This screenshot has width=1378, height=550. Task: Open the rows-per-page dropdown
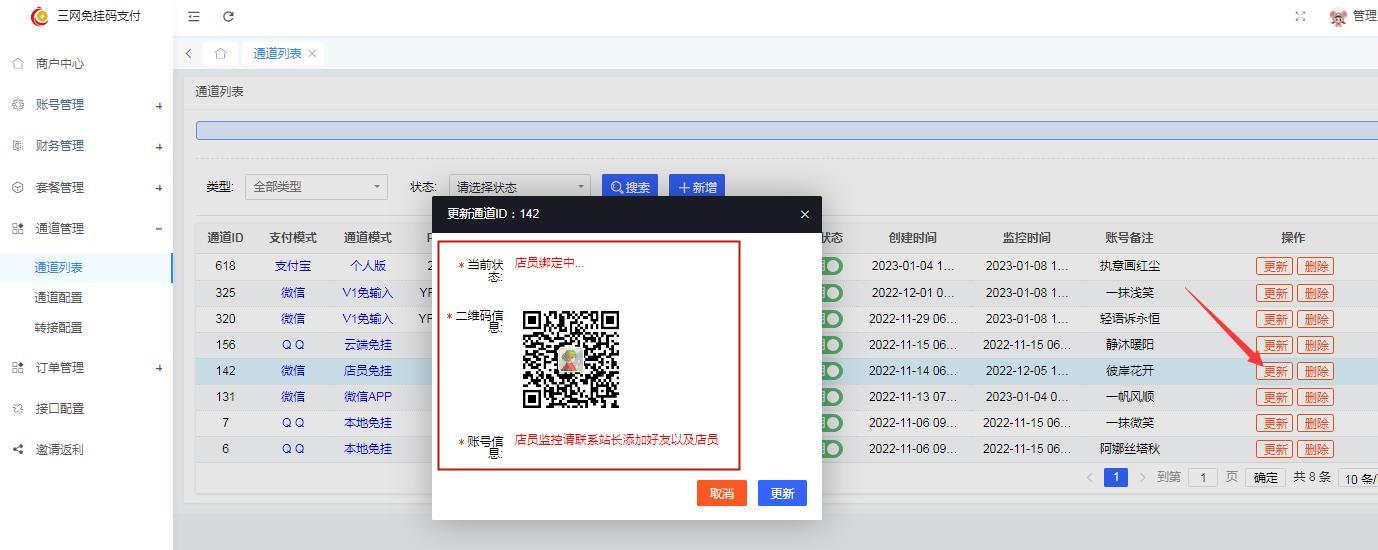pos(1358,479)
